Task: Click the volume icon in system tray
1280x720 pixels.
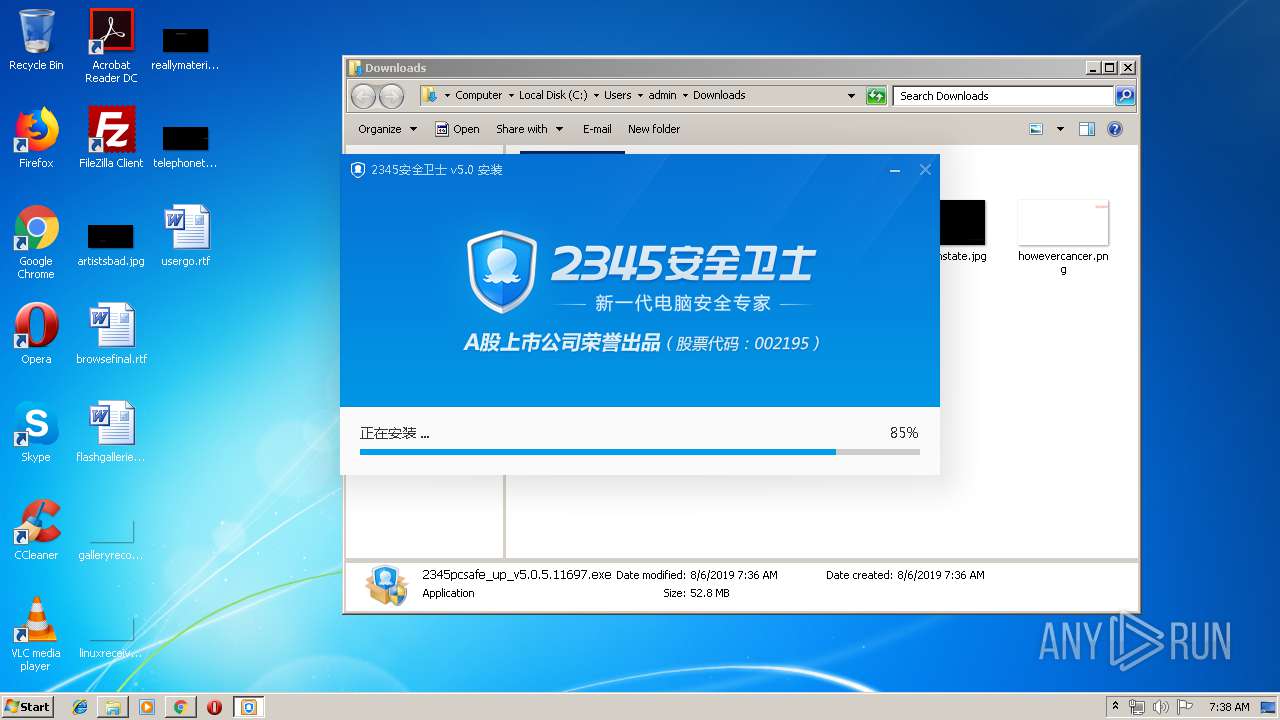Action: tap(1160, 707)
